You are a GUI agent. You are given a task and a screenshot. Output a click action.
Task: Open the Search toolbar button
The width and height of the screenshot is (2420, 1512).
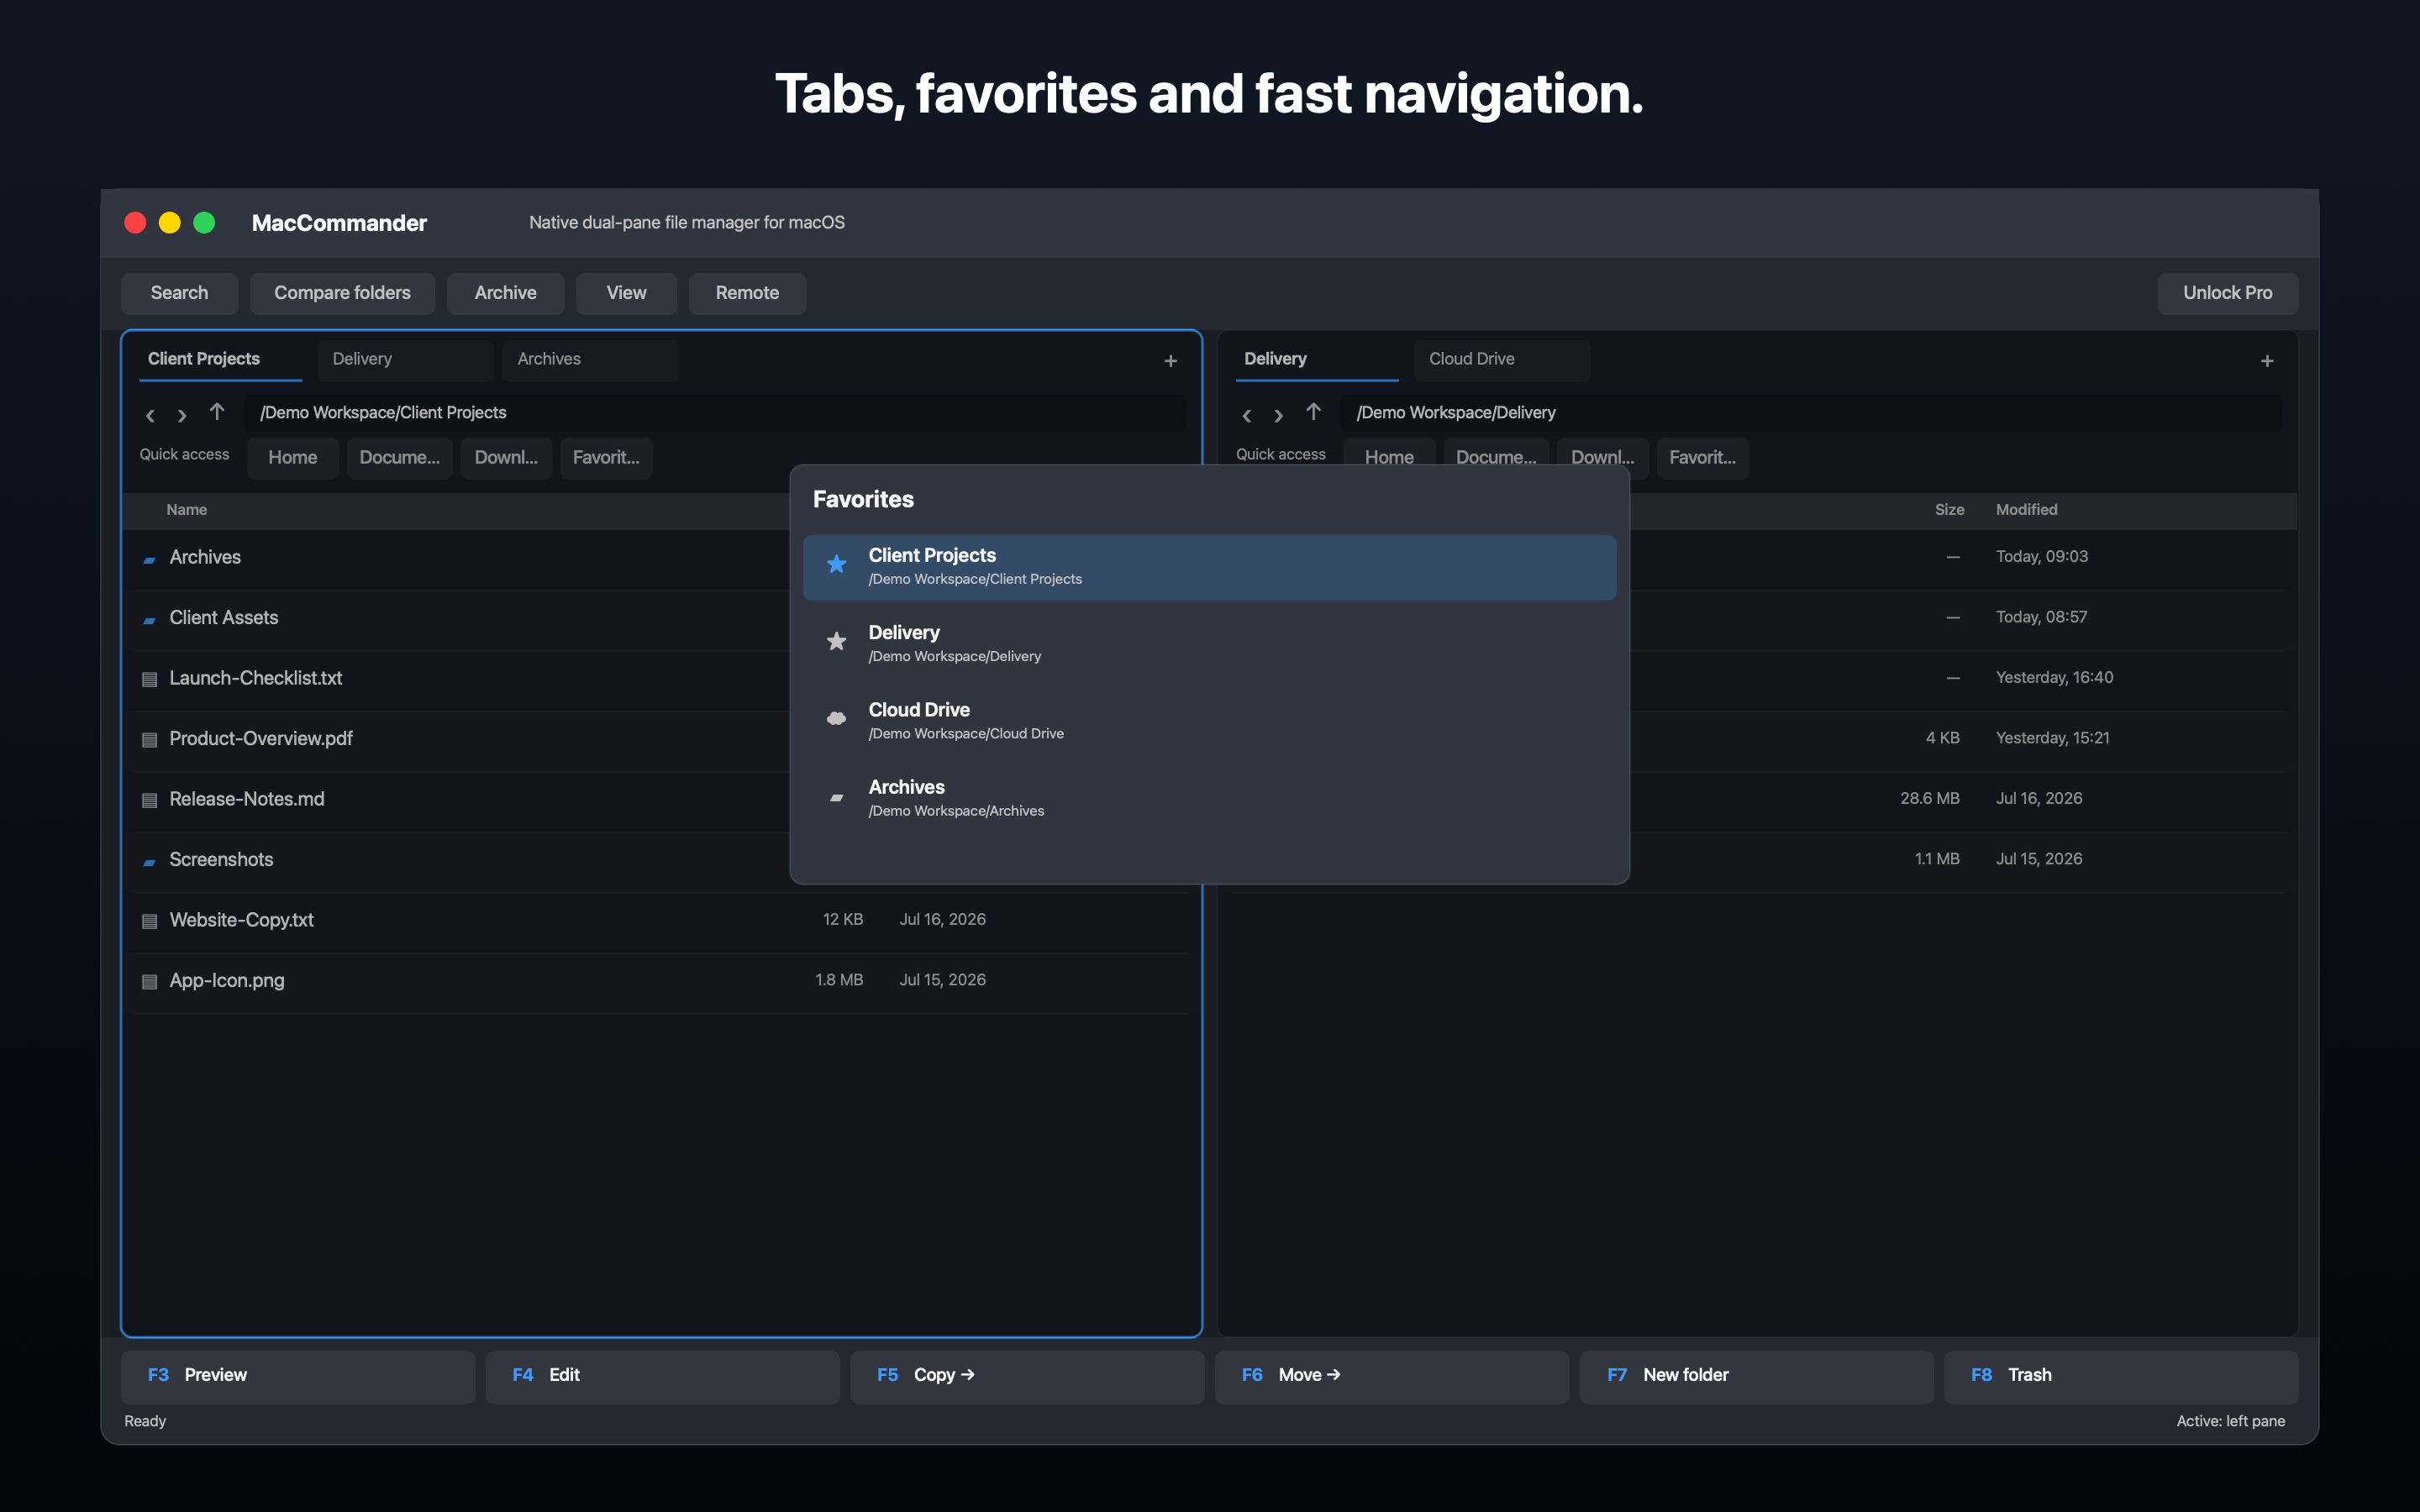180,293
